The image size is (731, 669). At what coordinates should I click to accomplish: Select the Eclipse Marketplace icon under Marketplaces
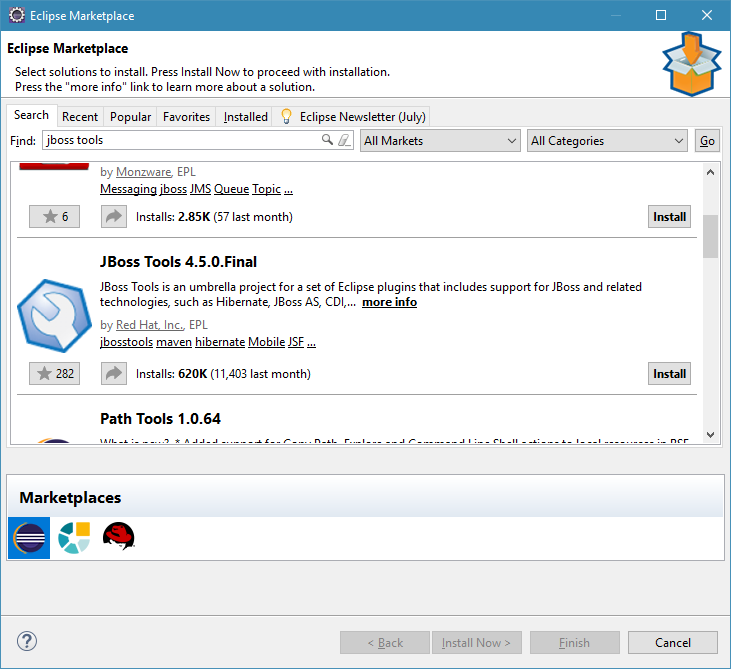29,538
